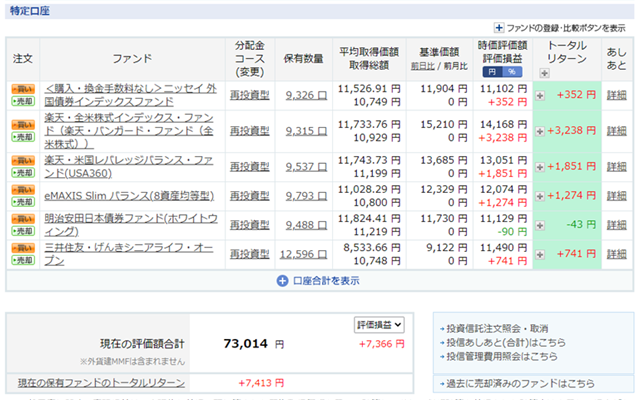Expand total return details for -43 円 row
This screenshot has width=640, height=400.
[541, 224]
